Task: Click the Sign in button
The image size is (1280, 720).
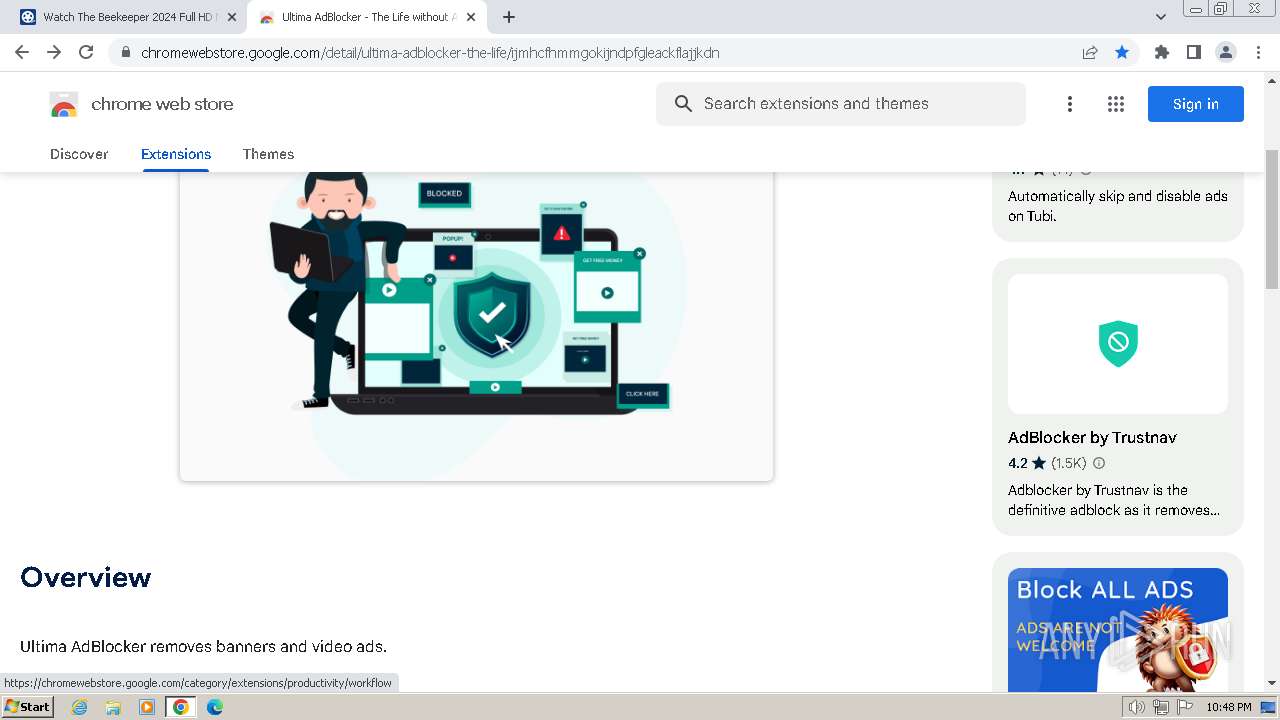Action: point(1196,104)
